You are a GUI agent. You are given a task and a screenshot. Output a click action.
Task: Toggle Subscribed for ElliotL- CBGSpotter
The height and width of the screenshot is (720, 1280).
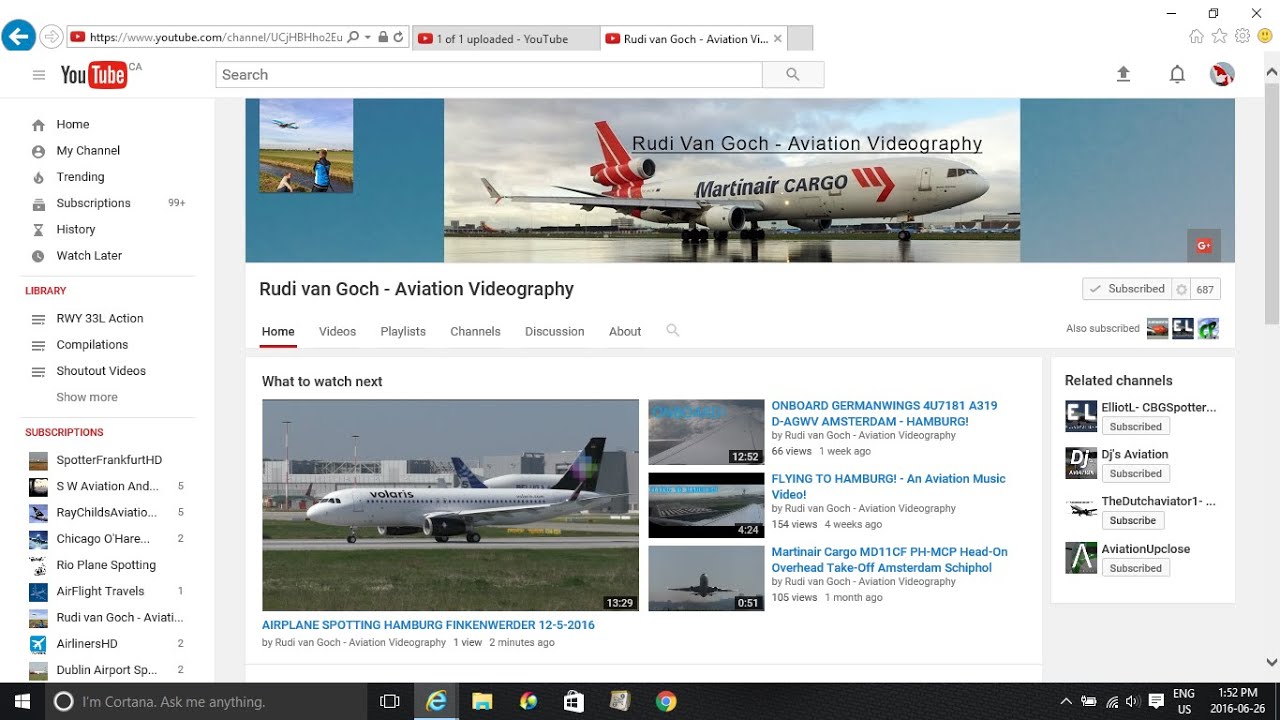point(1135,427)
